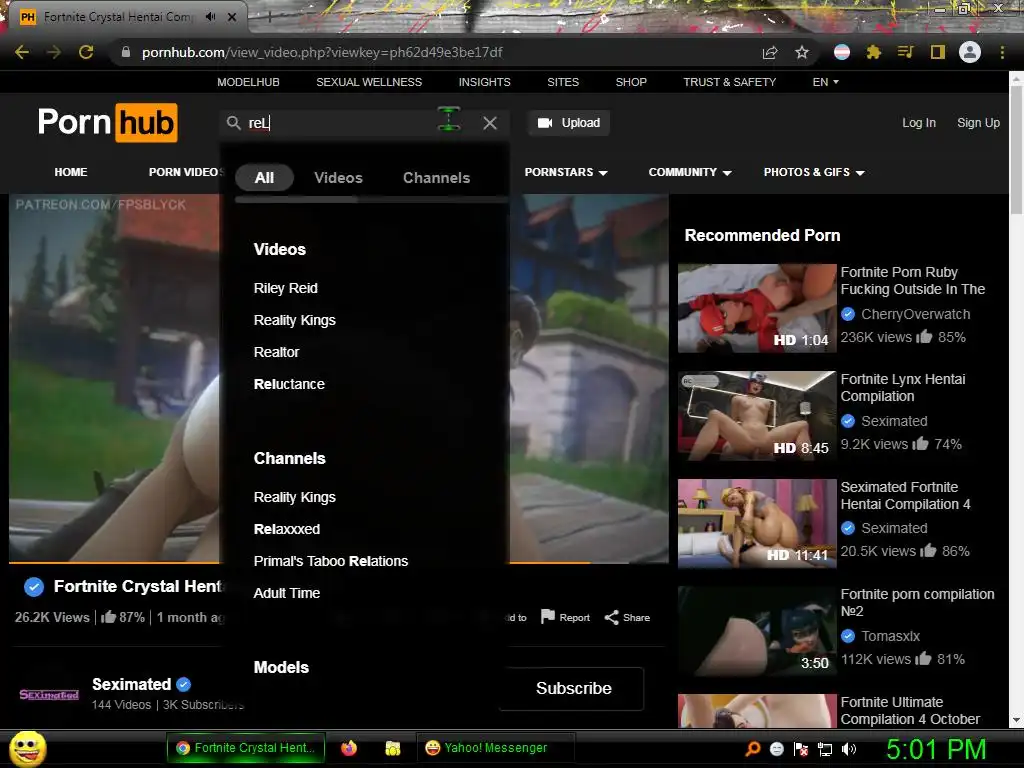The width and height of the screenshot is (1024, 768).
Task: Open the smiley start button on taskbar
Action: click(27, 748)
